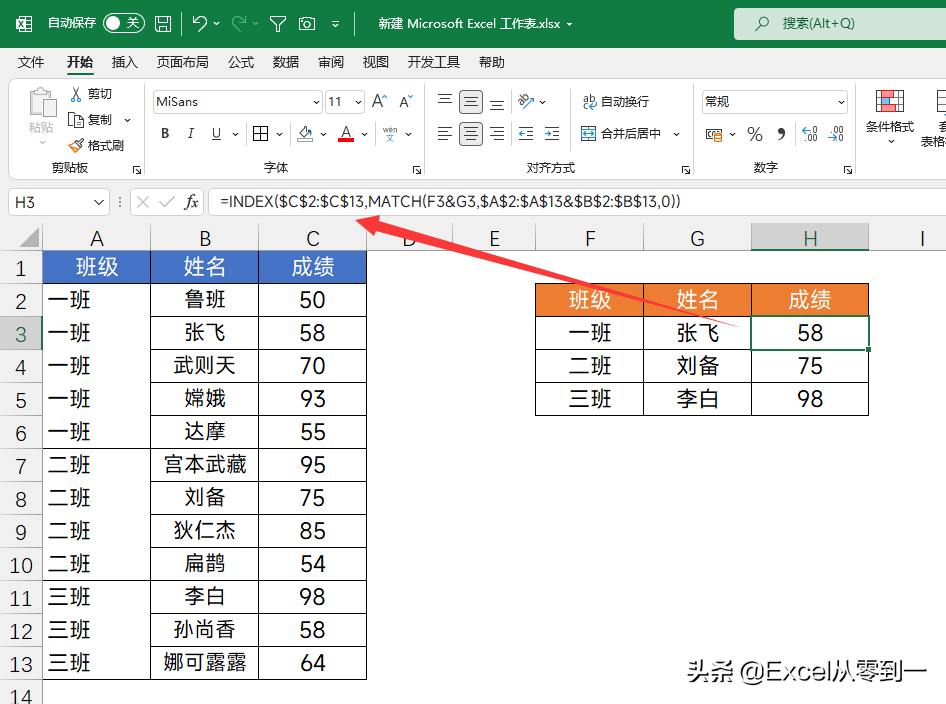
Task: Click the percent style icon
Action: pyautogui.click(x=755, y=134)
